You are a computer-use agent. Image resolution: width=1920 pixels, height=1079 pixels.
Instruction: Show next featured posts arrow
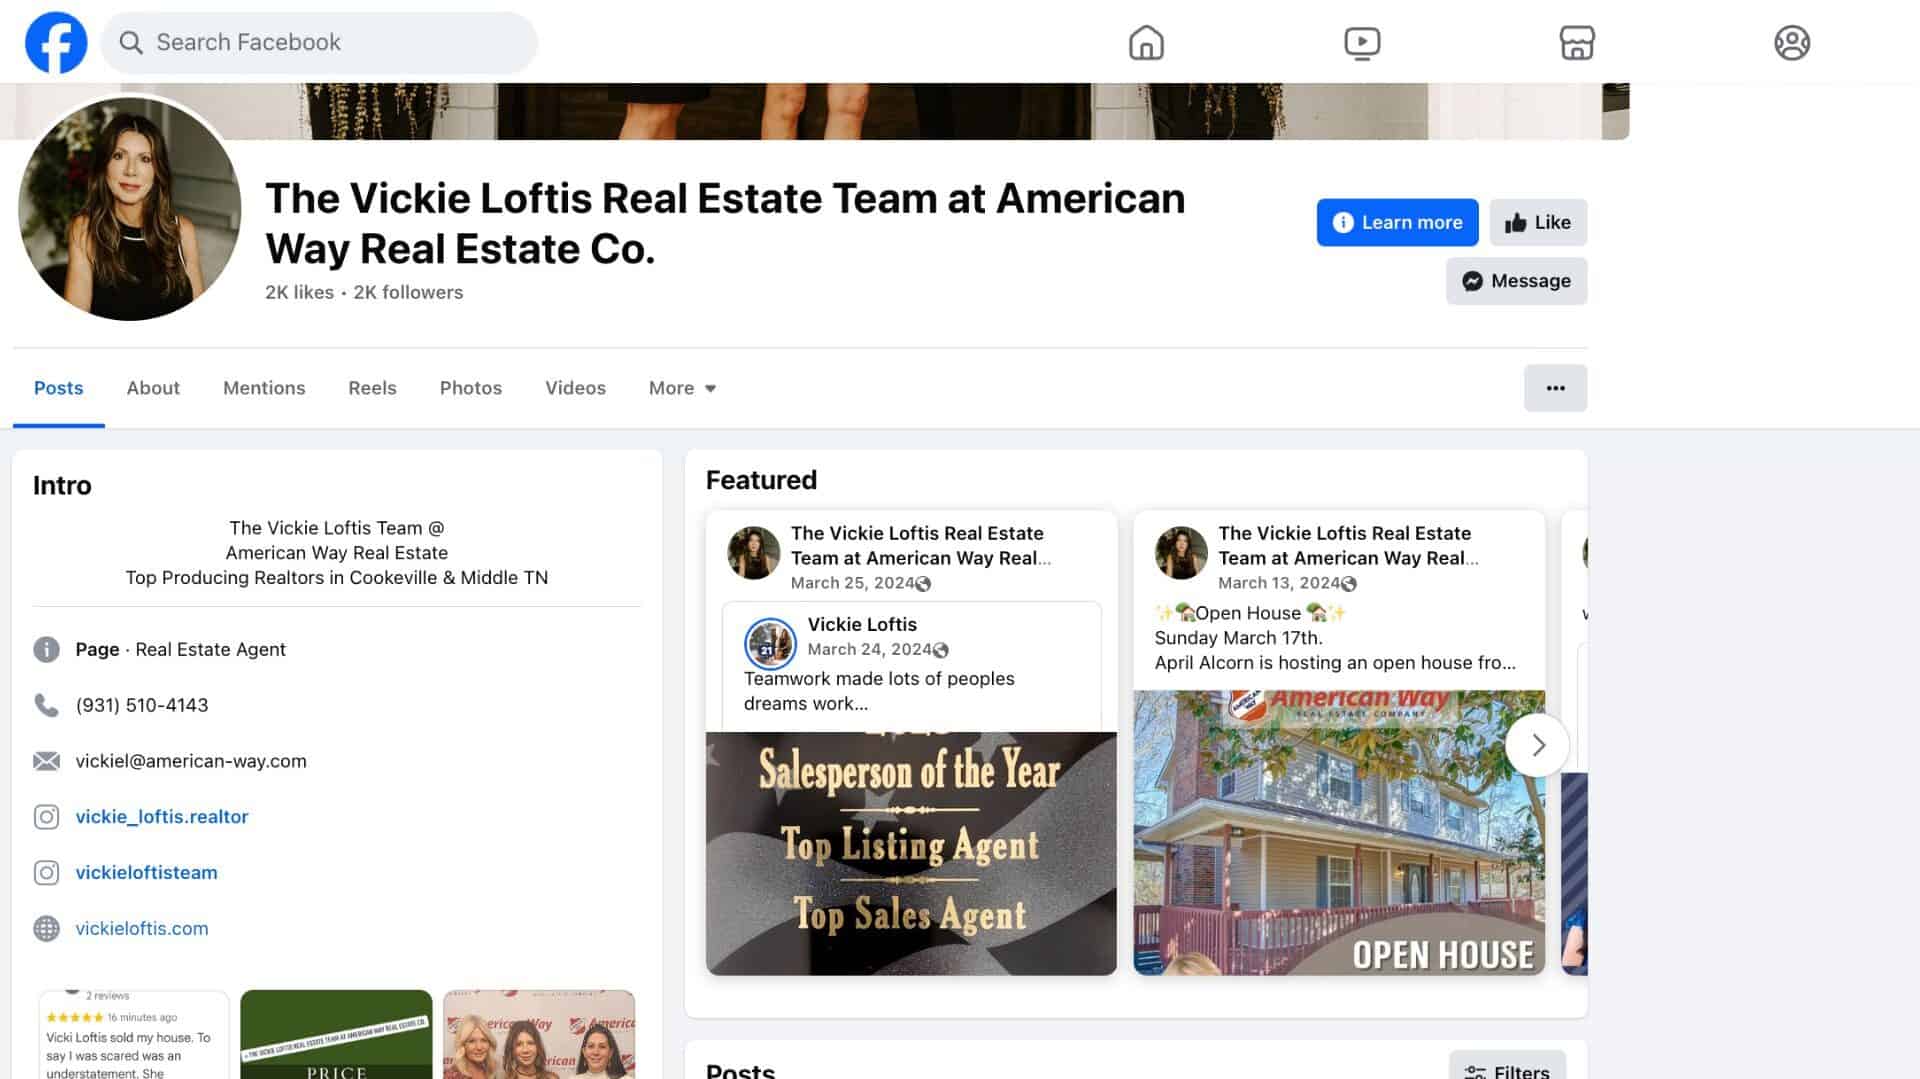[1537, 745]
